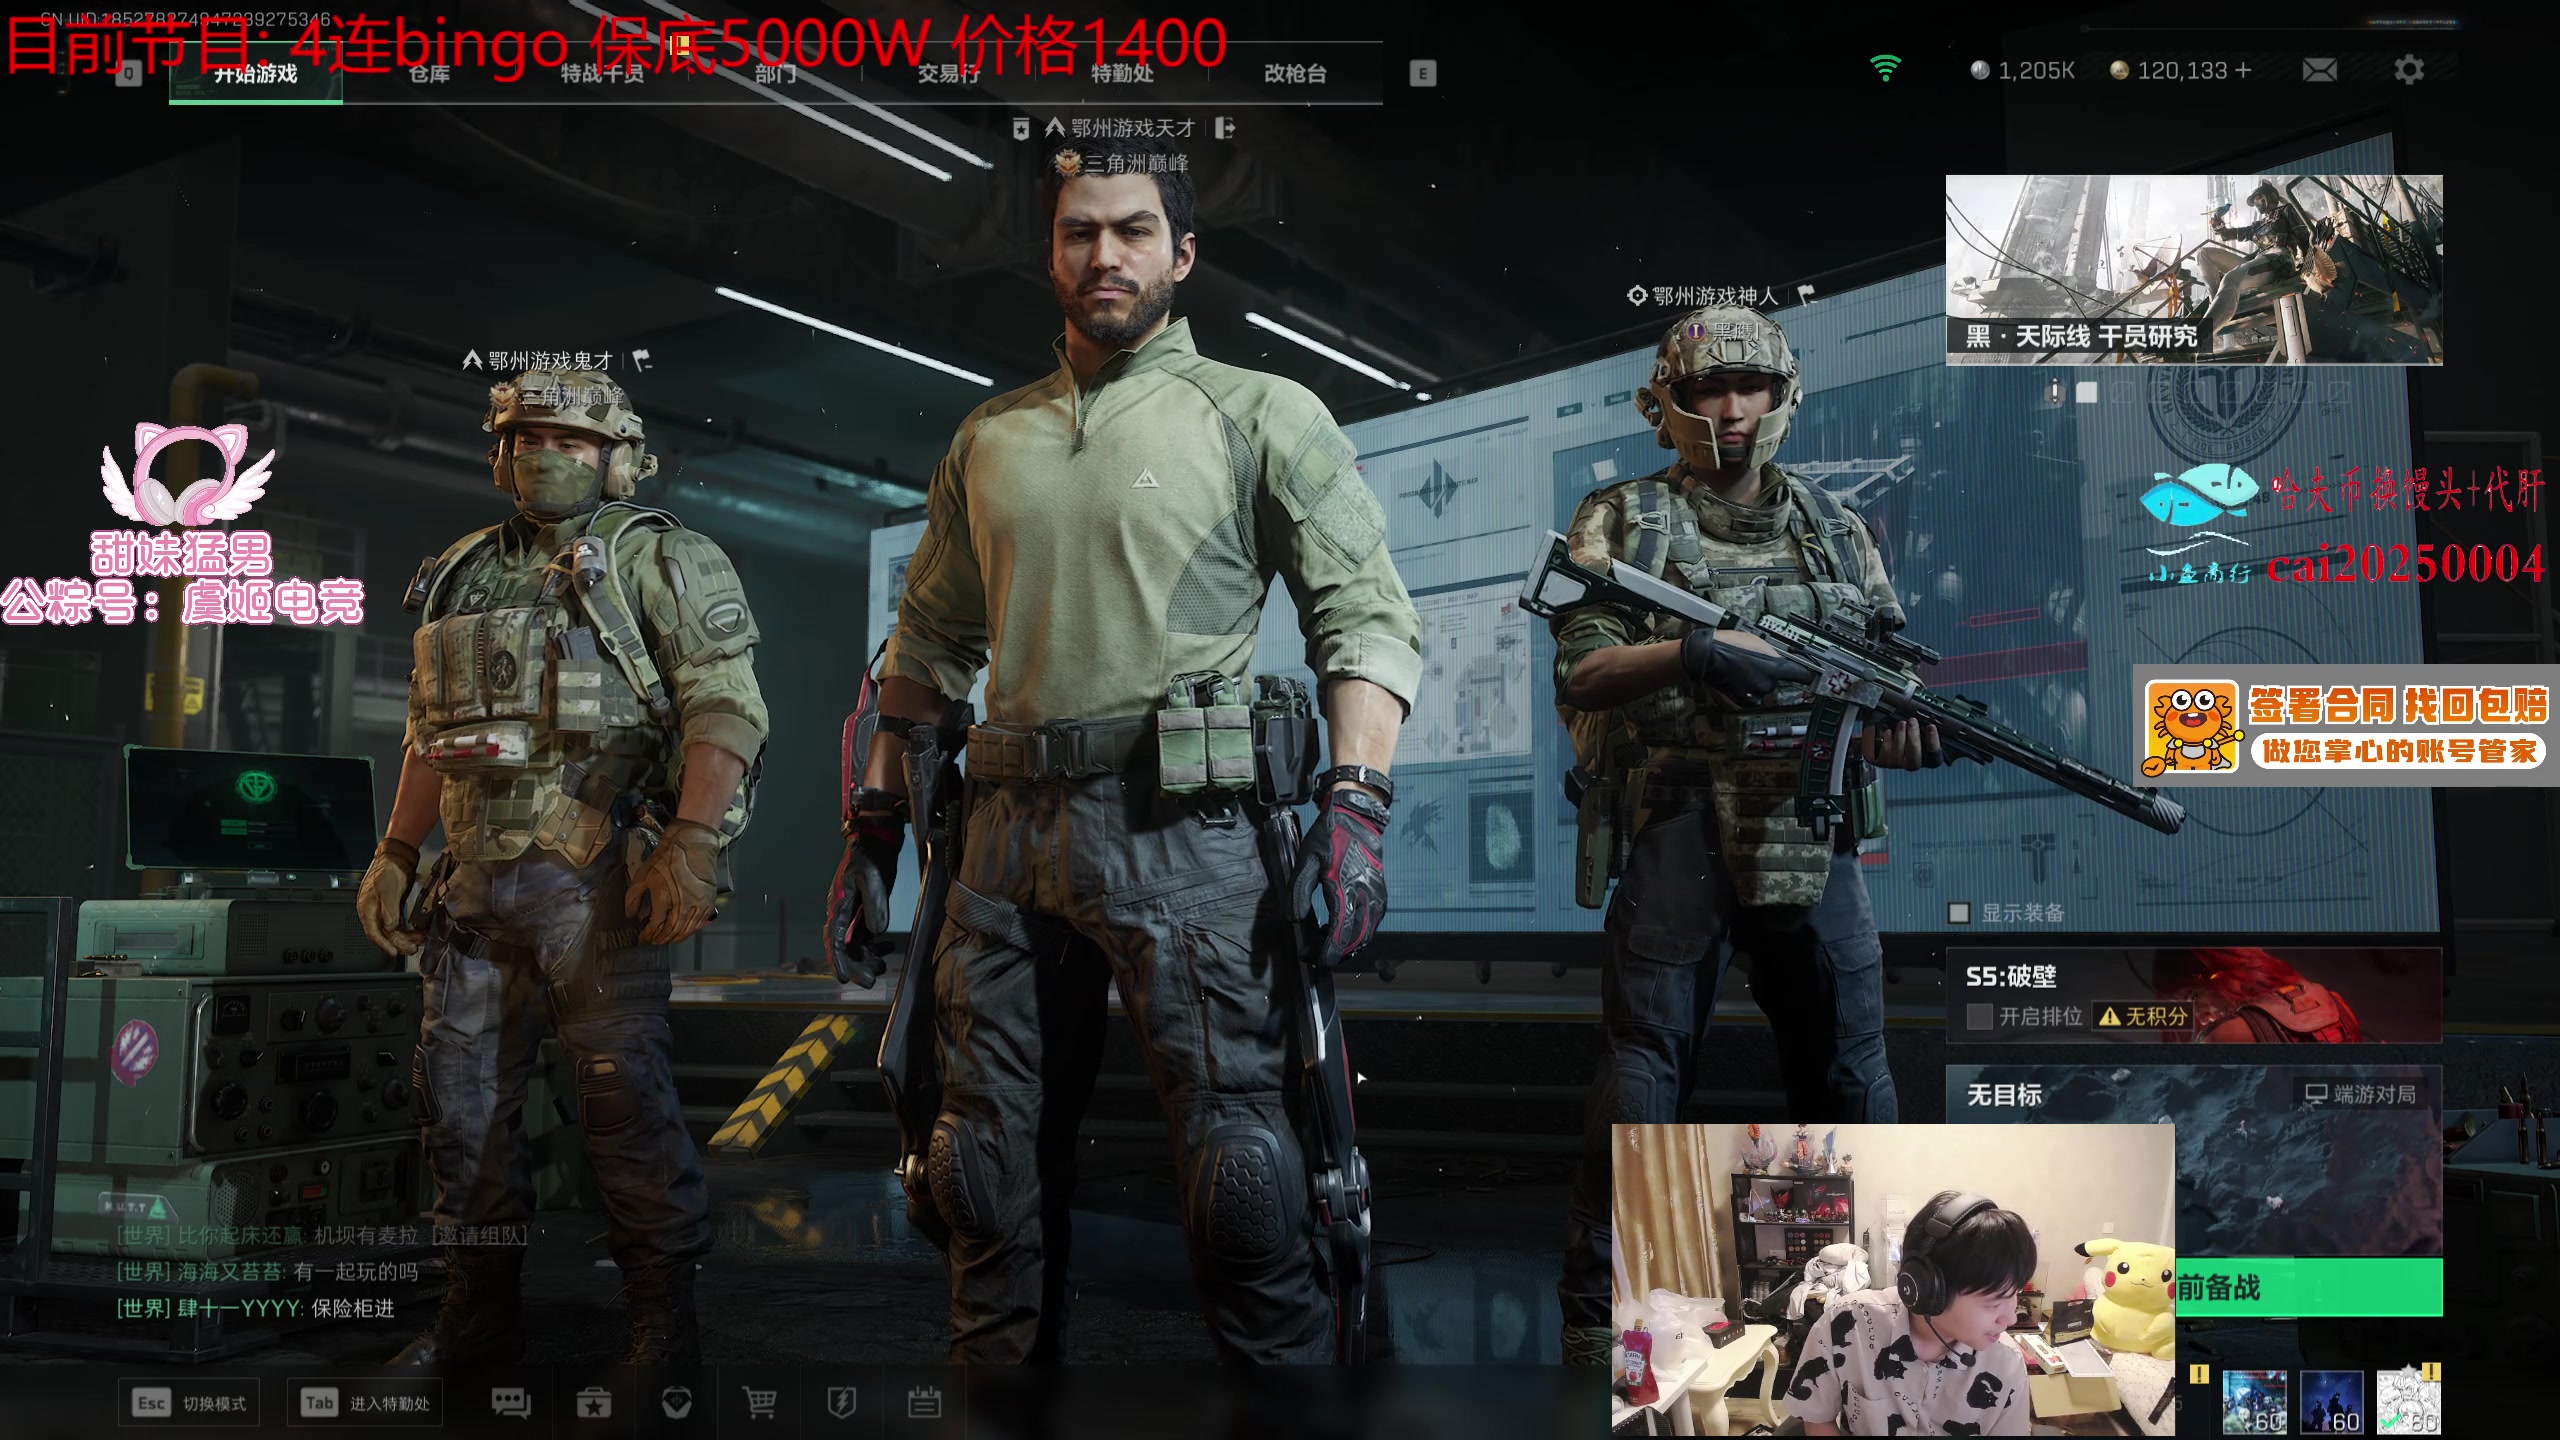Click the plus beside 120,133 currency
Screen dimensions: 2560x1440
(2243, 70)
